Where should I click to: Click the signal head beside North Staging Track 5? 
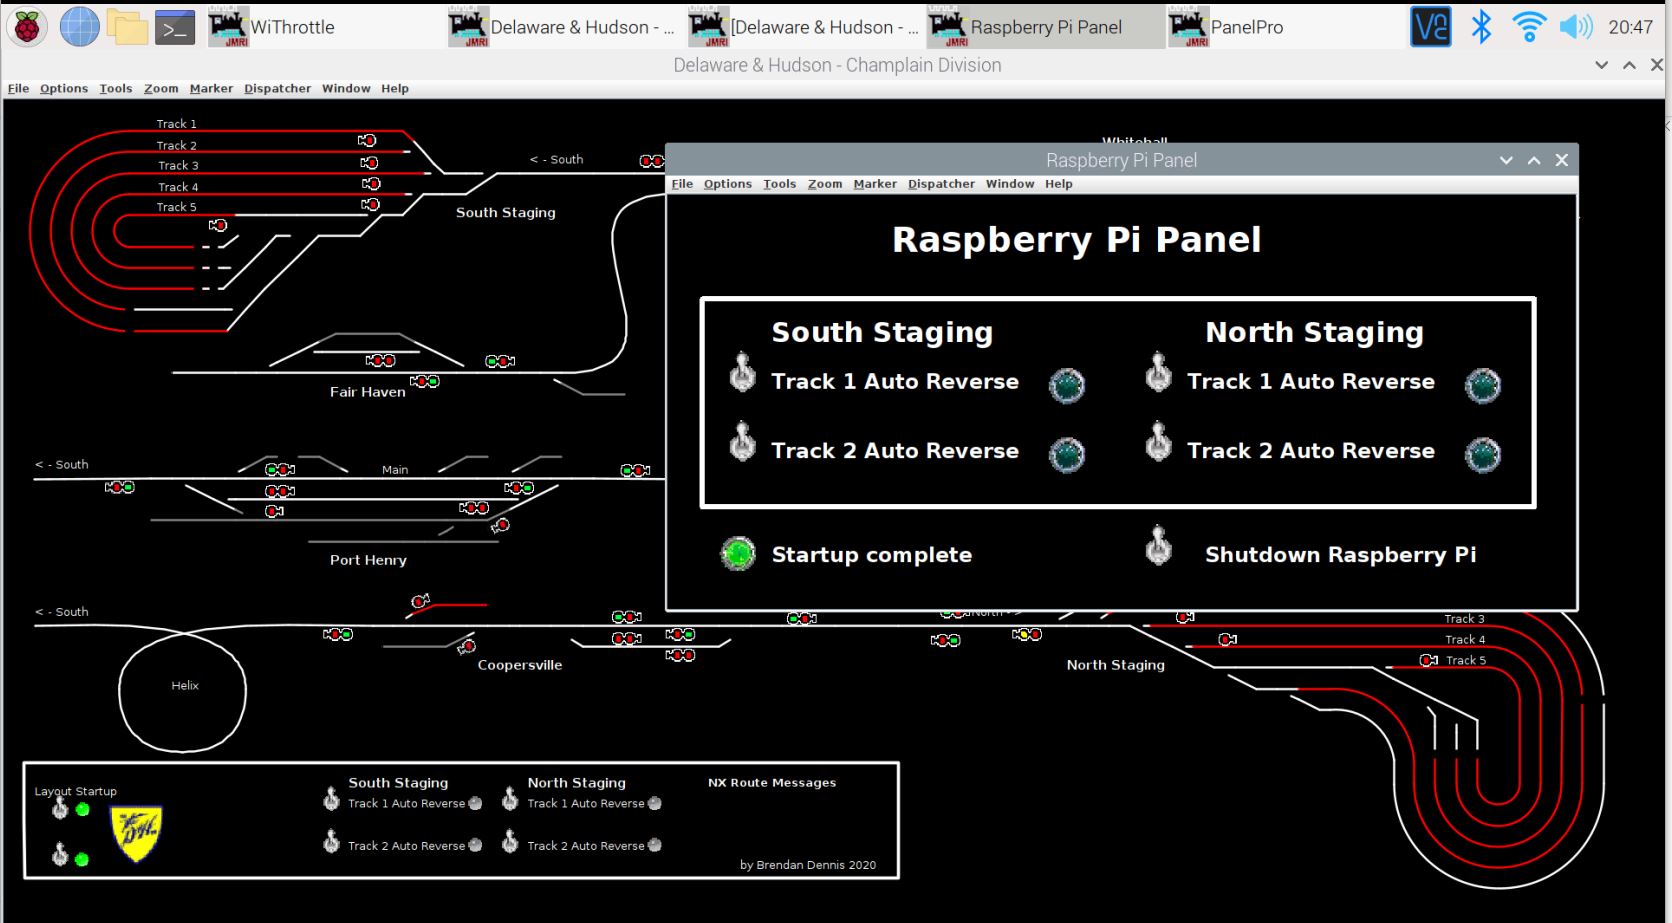(1429, 660)
